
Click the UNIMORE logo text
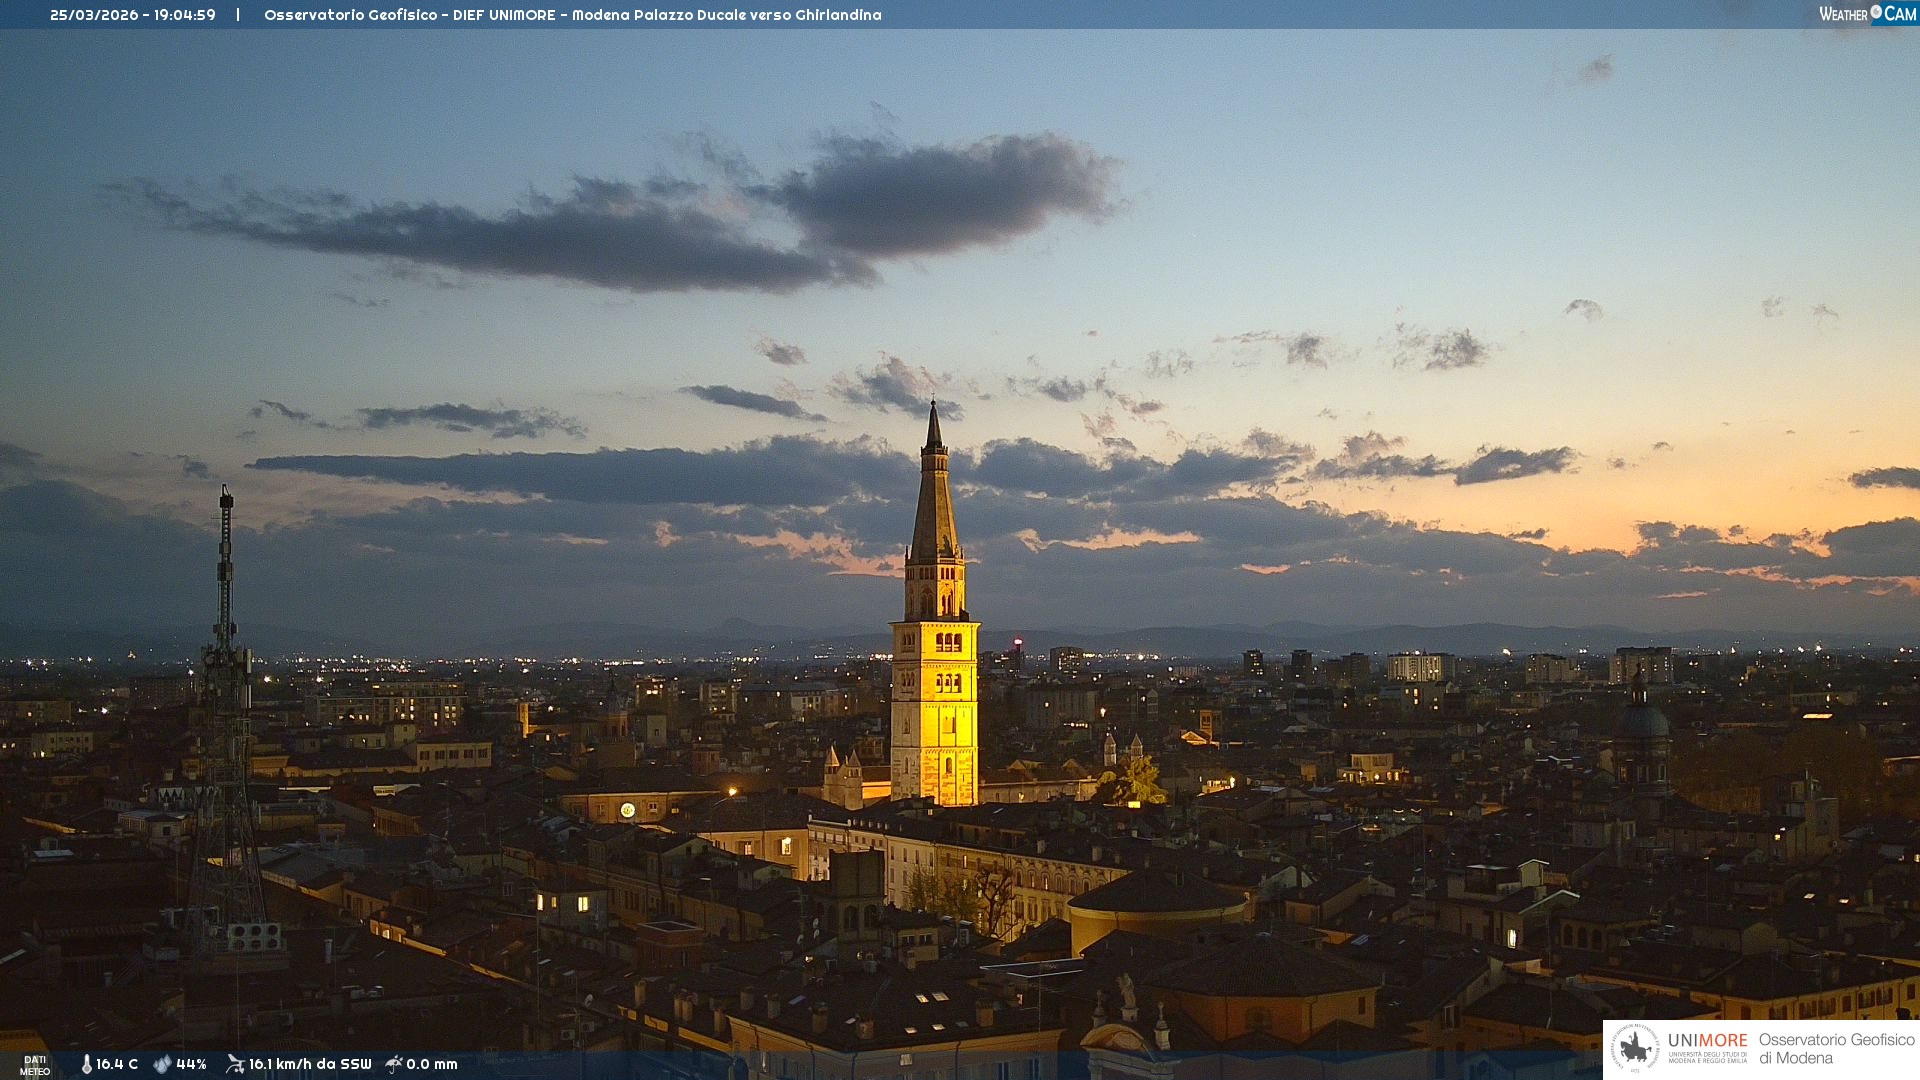(1707, 1041)
